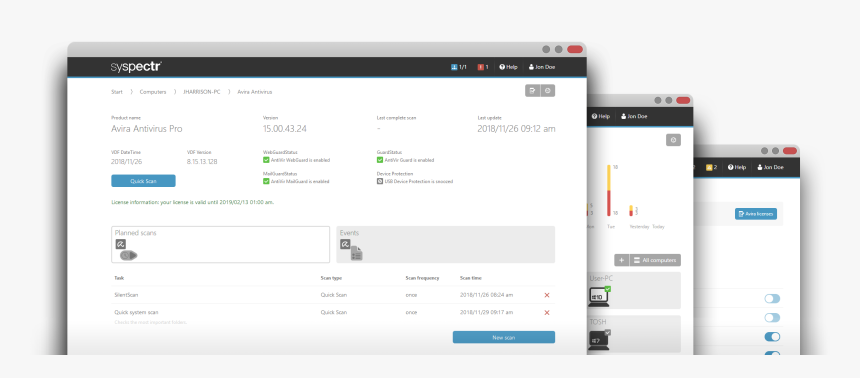Open Avira licenses in back window

756,214
